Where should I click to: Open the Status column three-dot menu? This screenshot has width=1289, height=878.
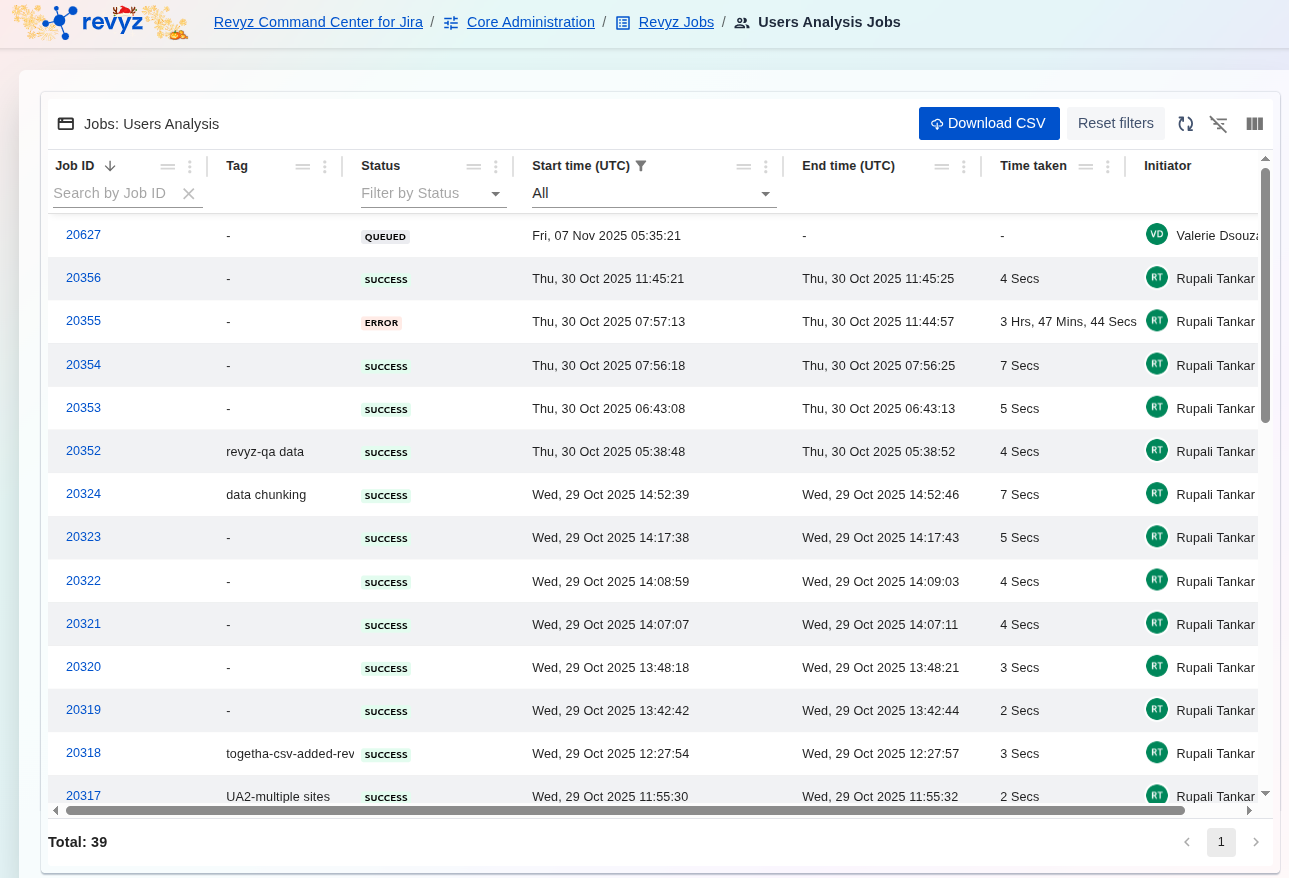point(496,167)
